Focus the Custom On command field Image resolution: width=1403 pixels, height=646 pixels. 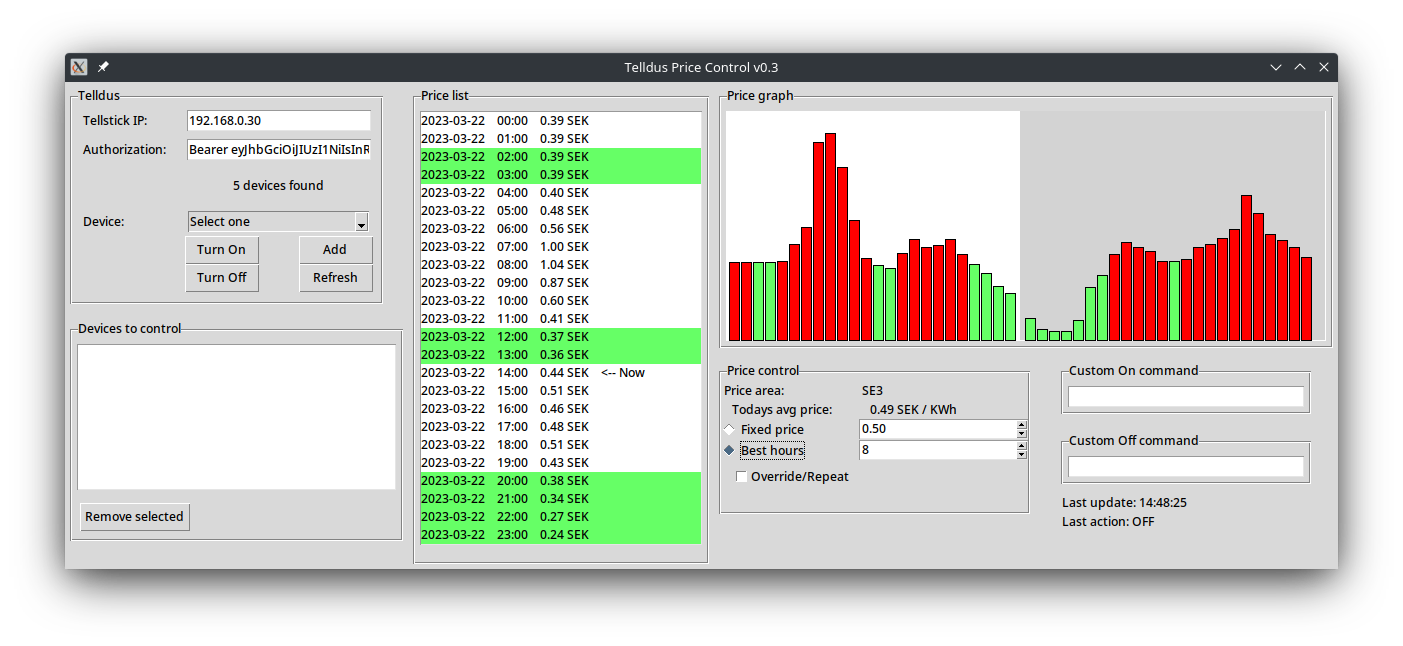pyautogui.click(x=1186, y=397)
